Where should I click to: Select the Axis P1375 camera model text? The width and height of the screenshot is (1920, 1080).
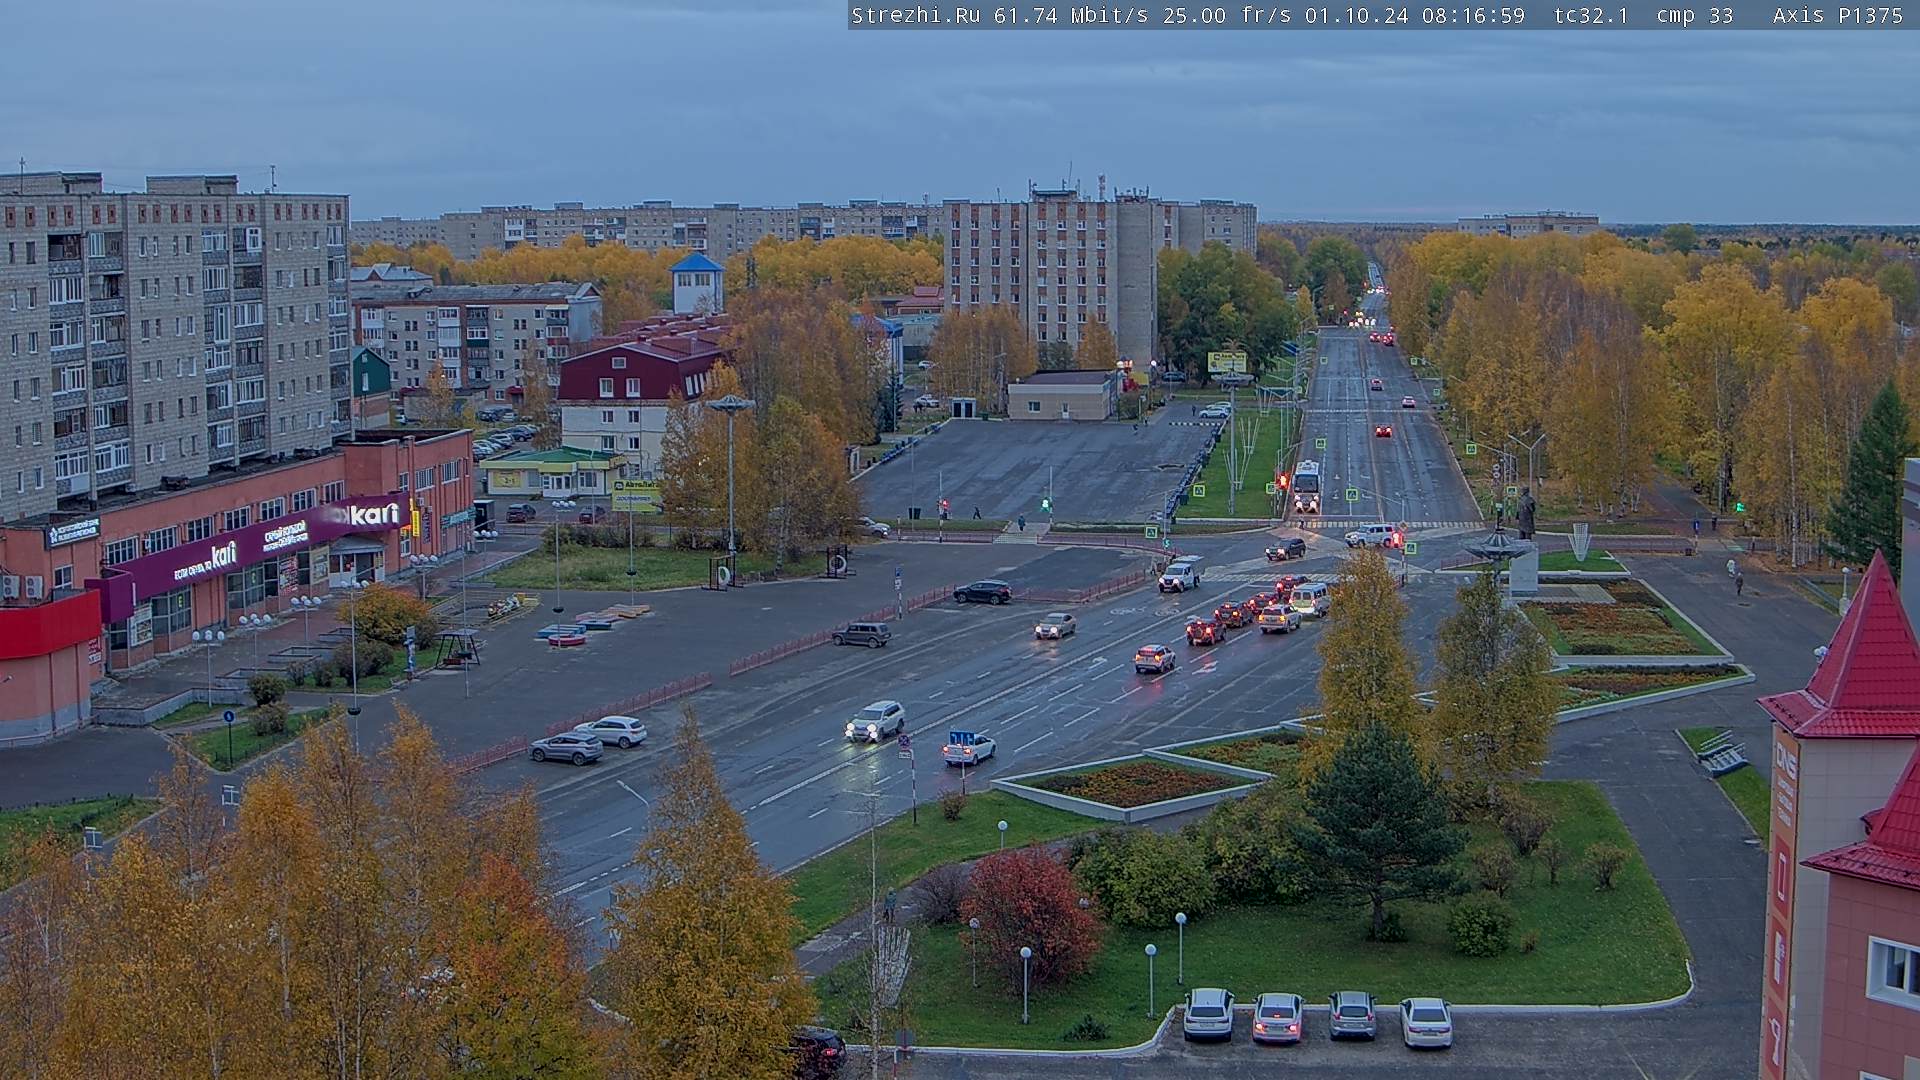click(1838, 15)
